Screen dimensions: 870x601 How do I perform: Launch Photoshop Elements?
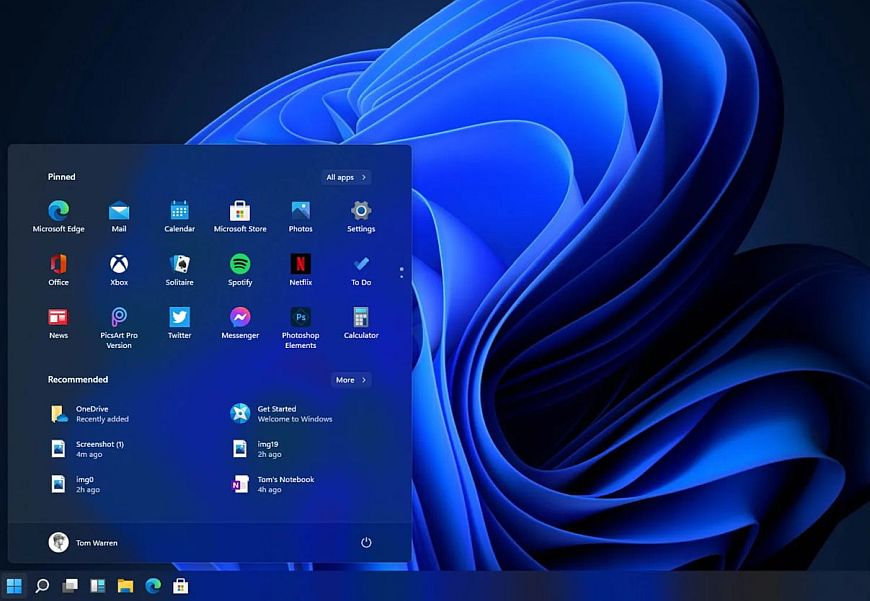pyautogui.click(x=300, y=328)
